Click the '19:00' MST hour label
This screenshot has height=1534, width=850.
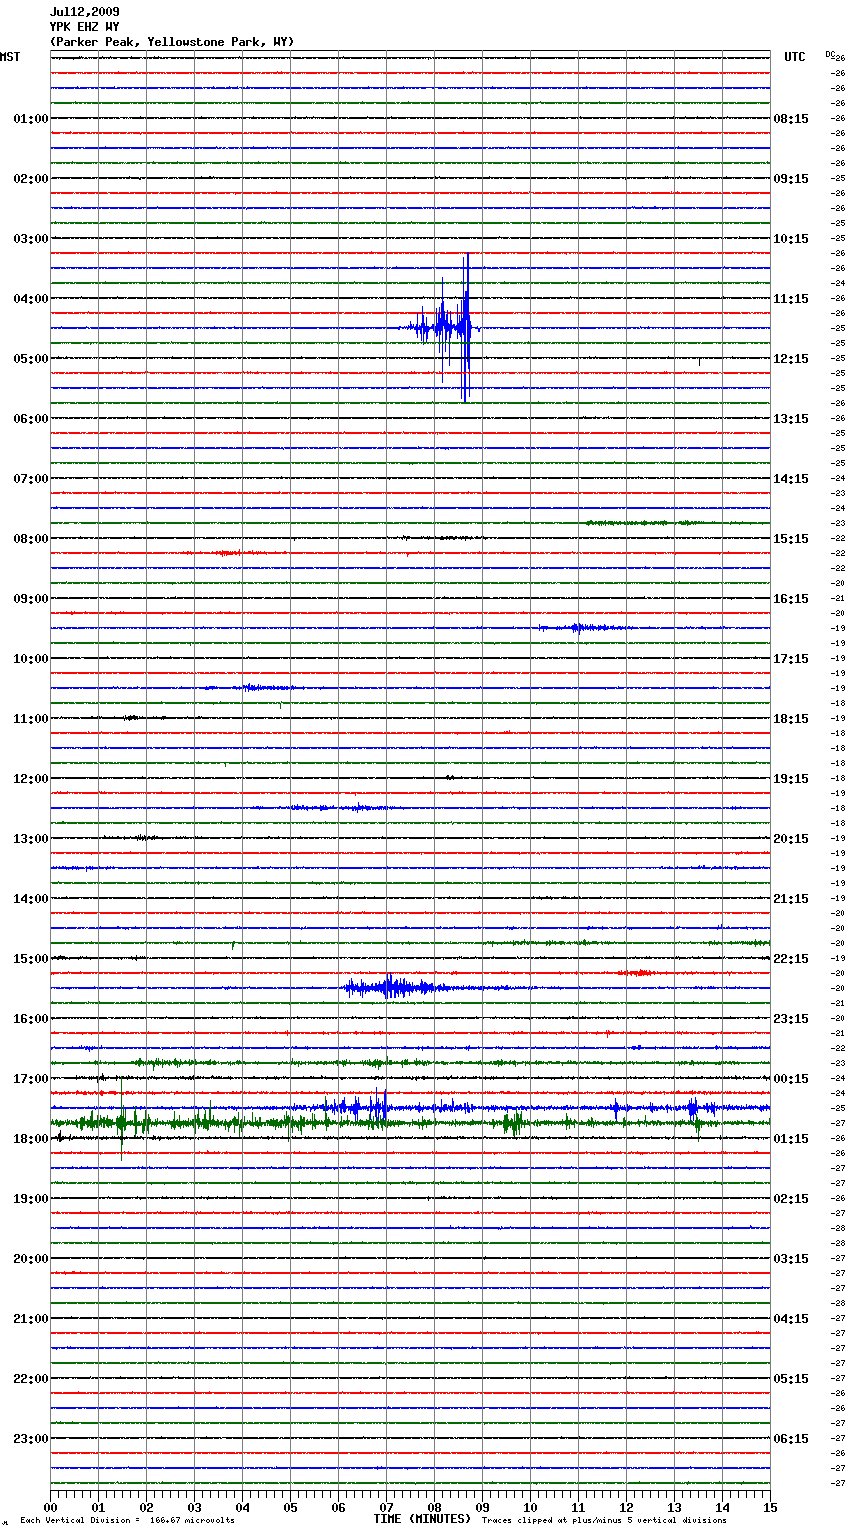click(x=31, y=1199)
